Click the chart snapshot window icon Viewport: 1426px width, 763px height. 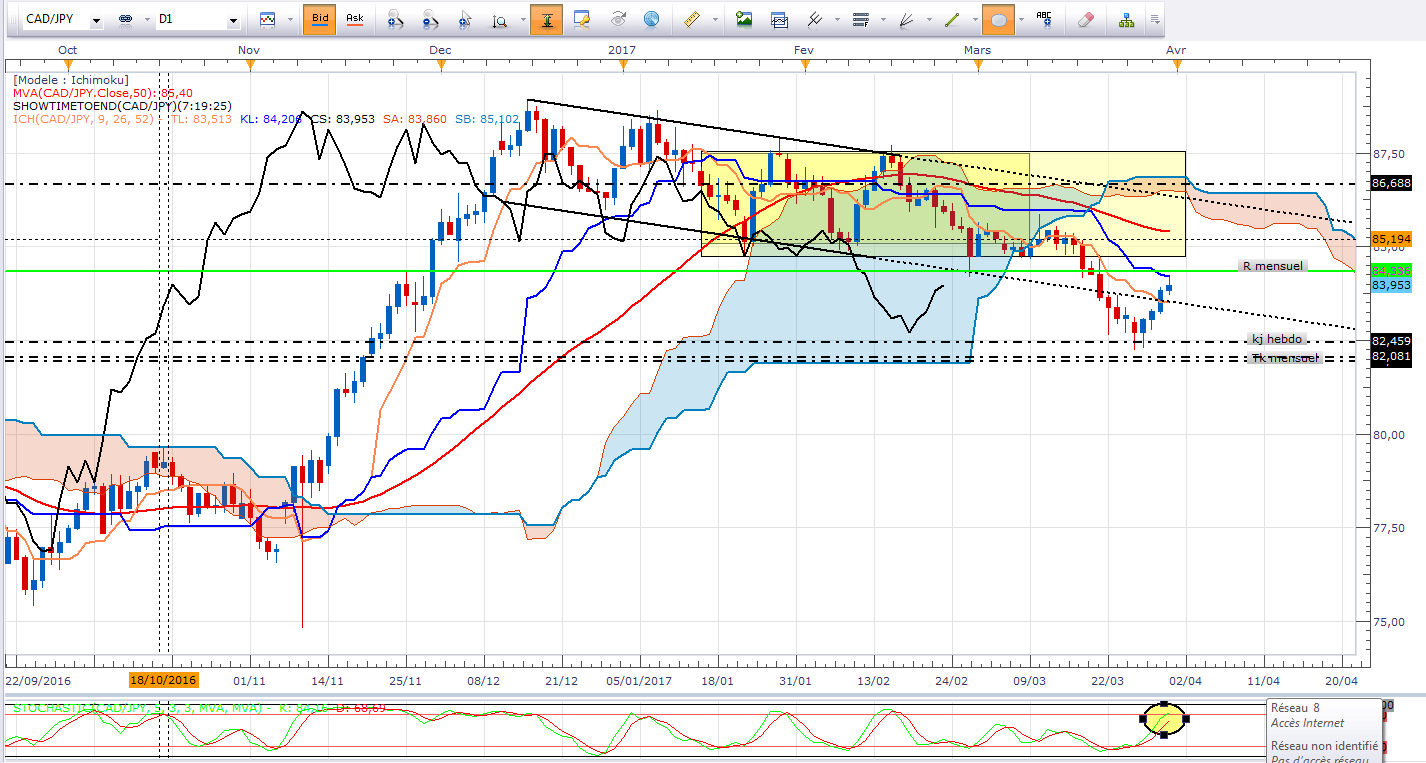point(778,20)
